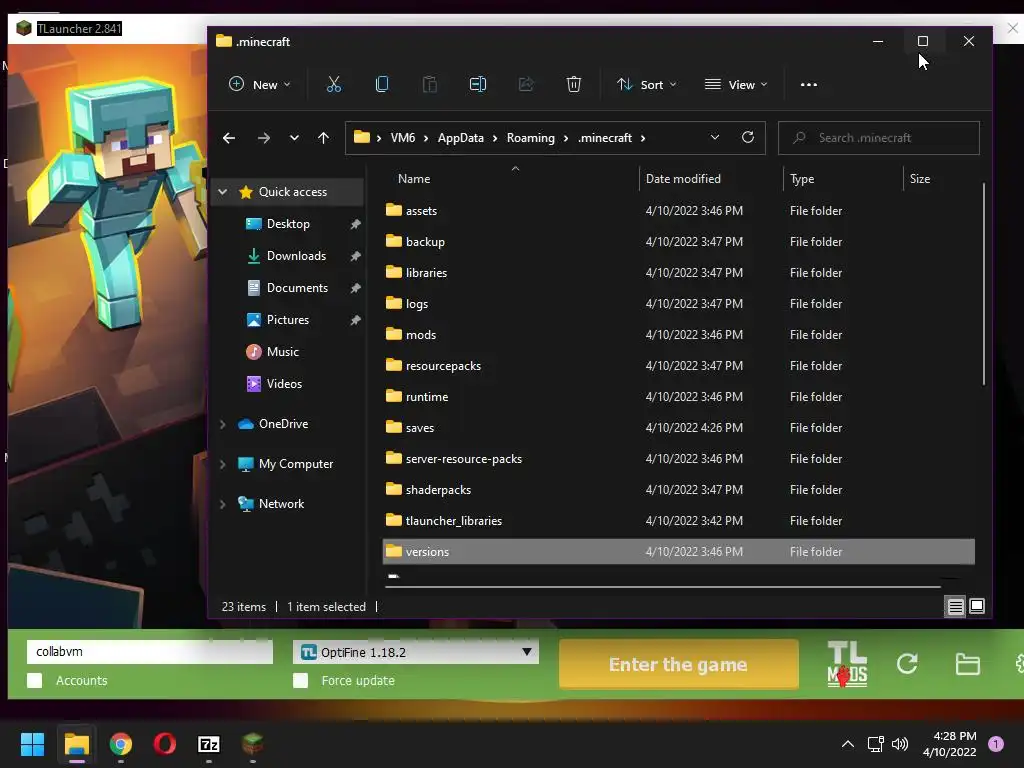Click the Paste icon in Explorer toolbar
Image resolution: width=1024 pixels, height=768 pixels.
click(x=430, y=84)
